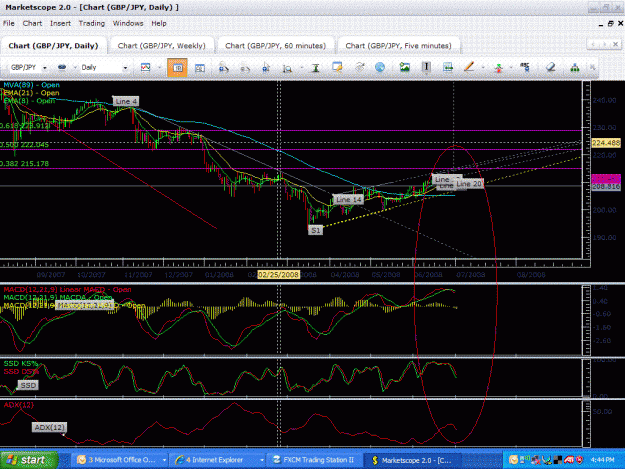Click the green I-beam toolbar icon
Viewport: 625px width, 469px height.
(x=315, y=68)
